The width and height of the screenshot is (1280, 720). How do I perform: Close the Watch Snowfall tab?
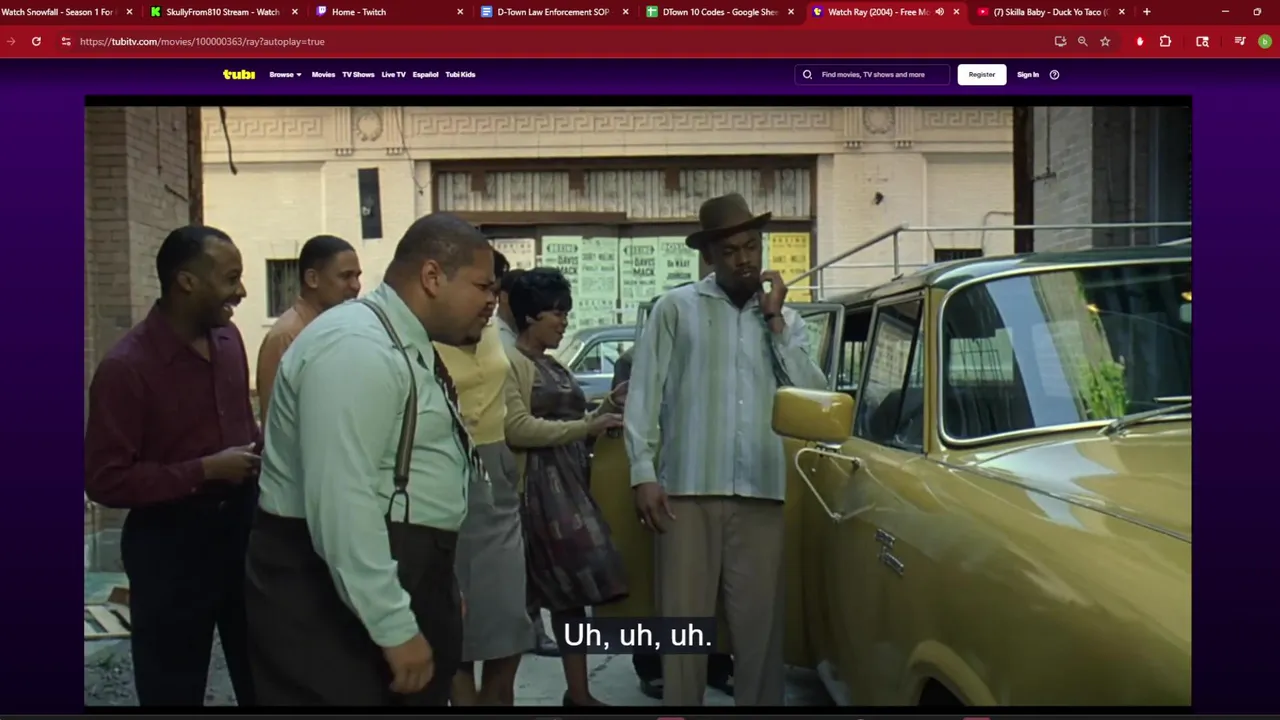[129, 12]
